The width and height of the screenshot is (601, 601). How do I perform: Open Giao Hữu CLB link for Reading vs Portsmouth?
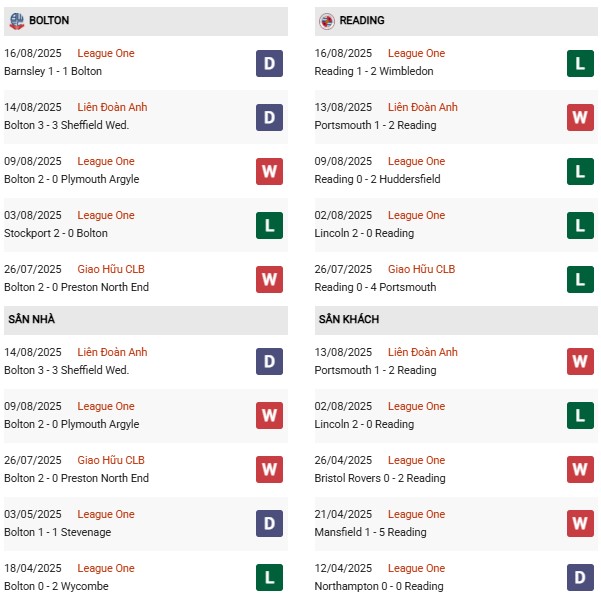tap(421, 269)
